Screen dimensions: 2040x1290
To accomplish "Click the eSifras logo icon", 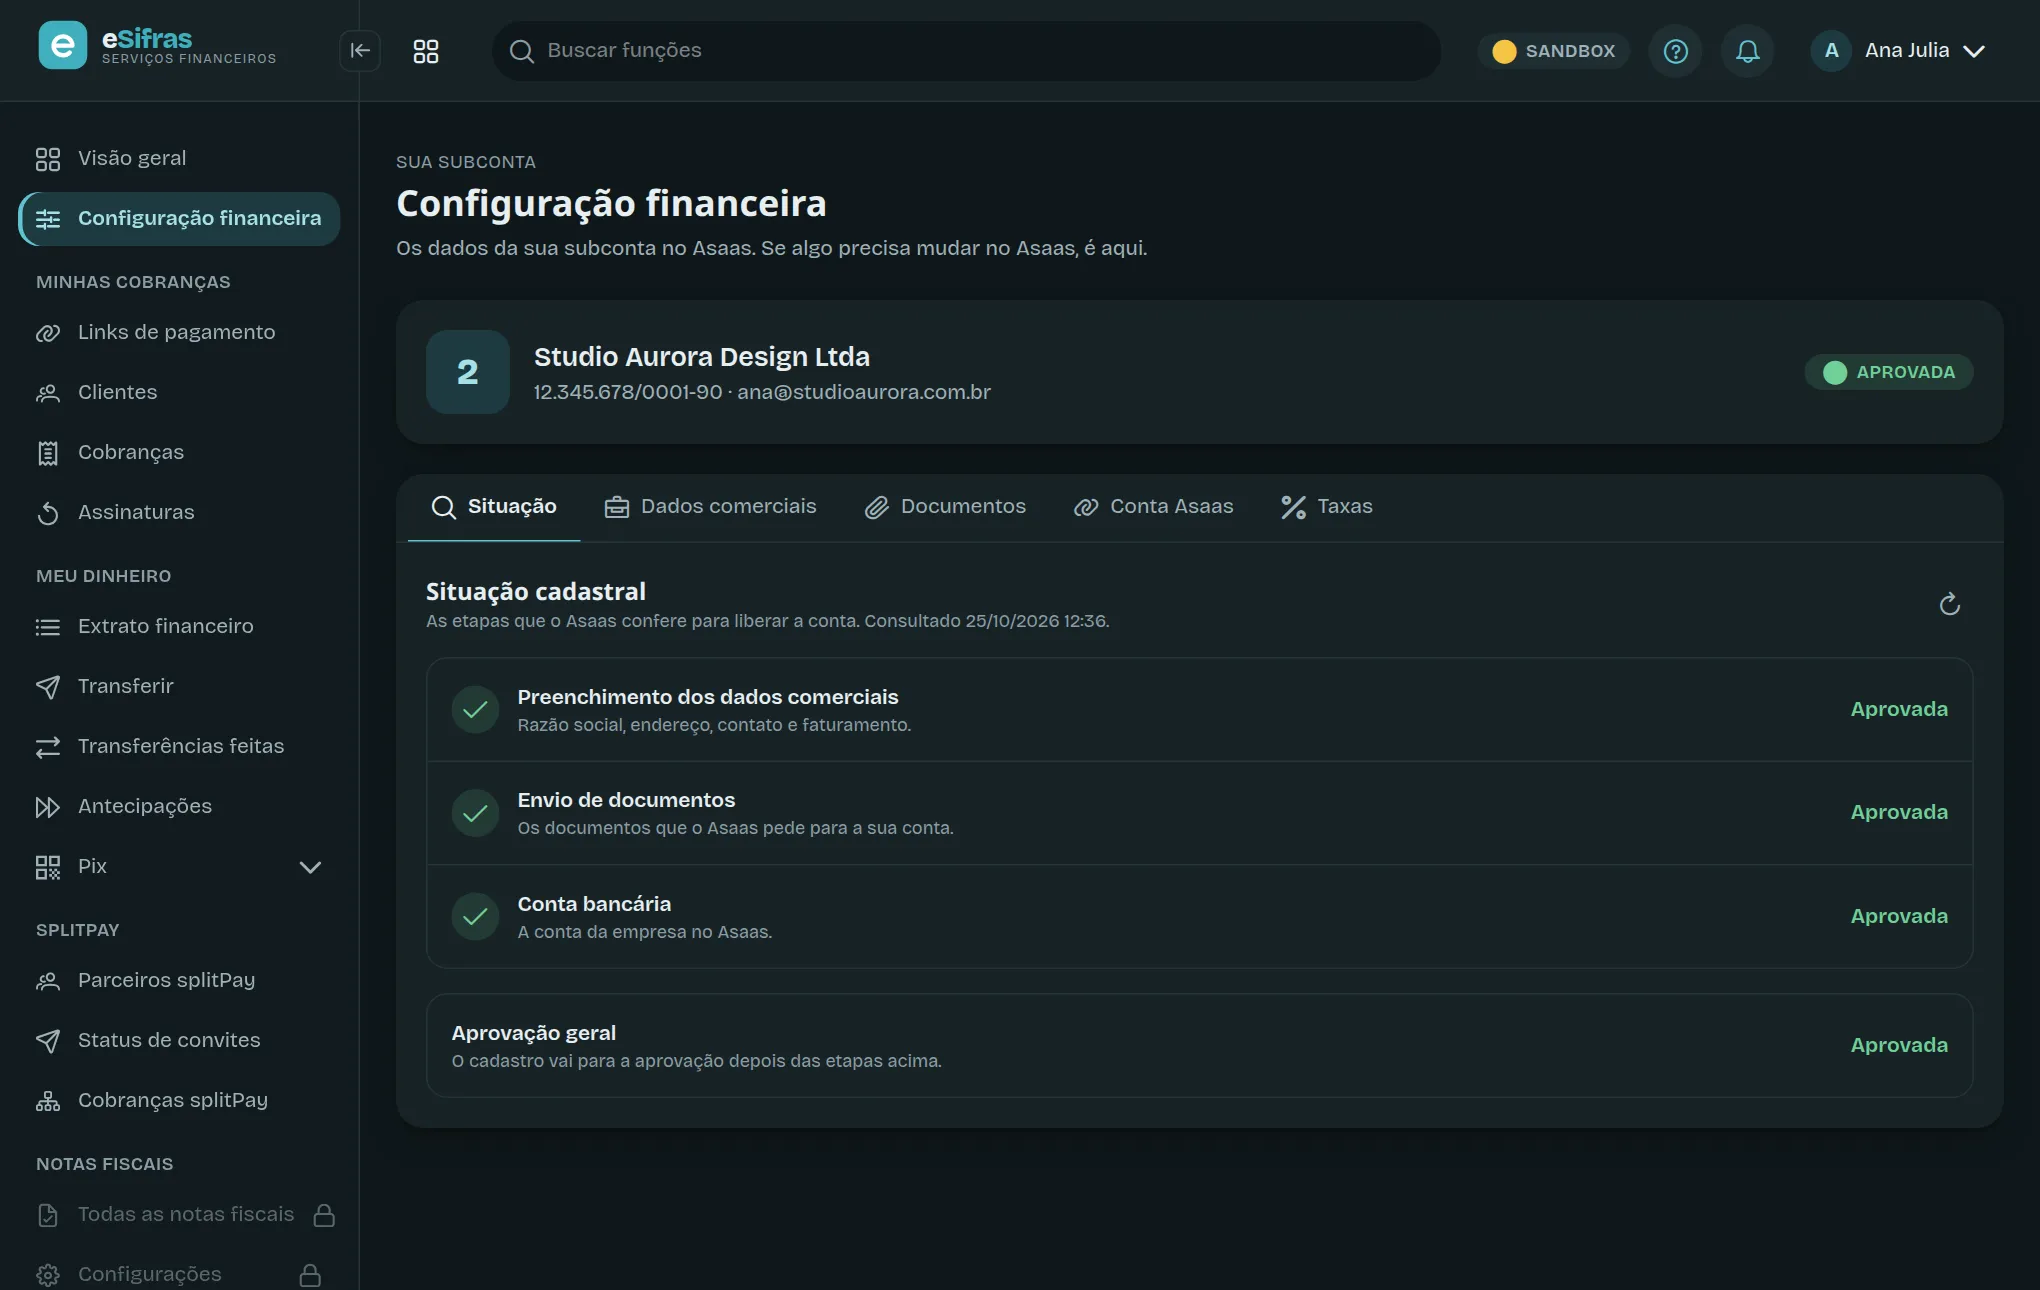I will point(63,46).
